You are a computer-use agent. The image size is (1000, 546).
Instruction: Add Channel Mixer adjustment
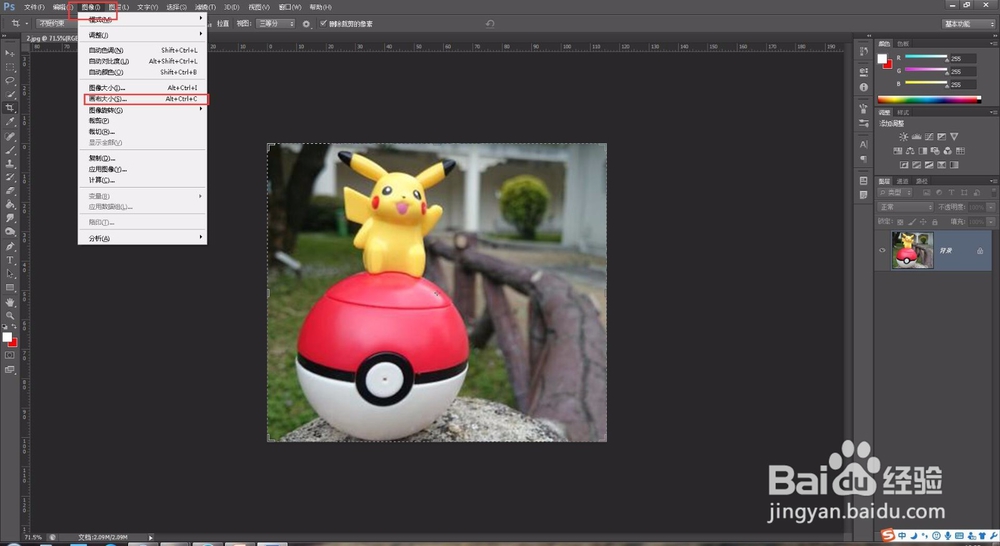point(948,151)
